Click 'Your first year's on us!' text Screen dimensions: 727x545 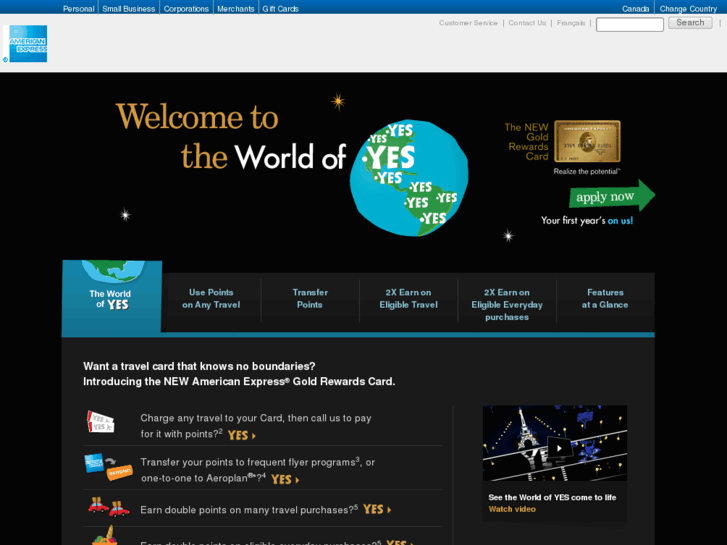[587, 221]
